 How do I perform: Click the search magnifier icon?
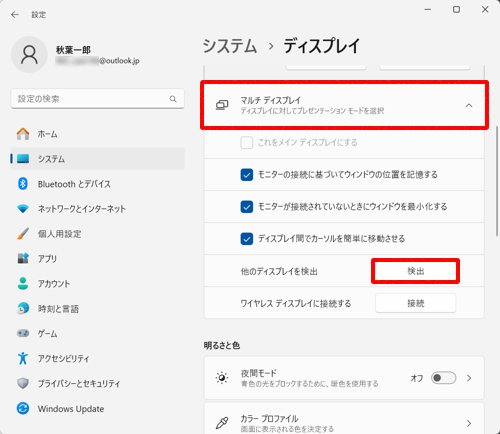[173, 99]
